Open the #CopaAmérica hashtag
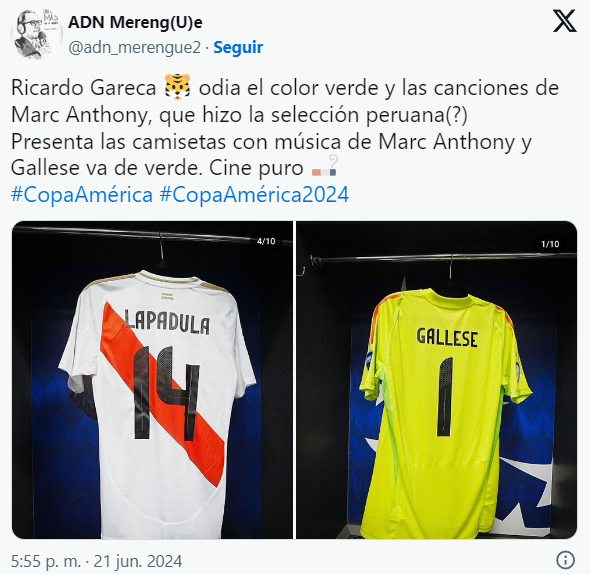The width and height of the screenshot is (590, 574). click(x=82, y=195)
